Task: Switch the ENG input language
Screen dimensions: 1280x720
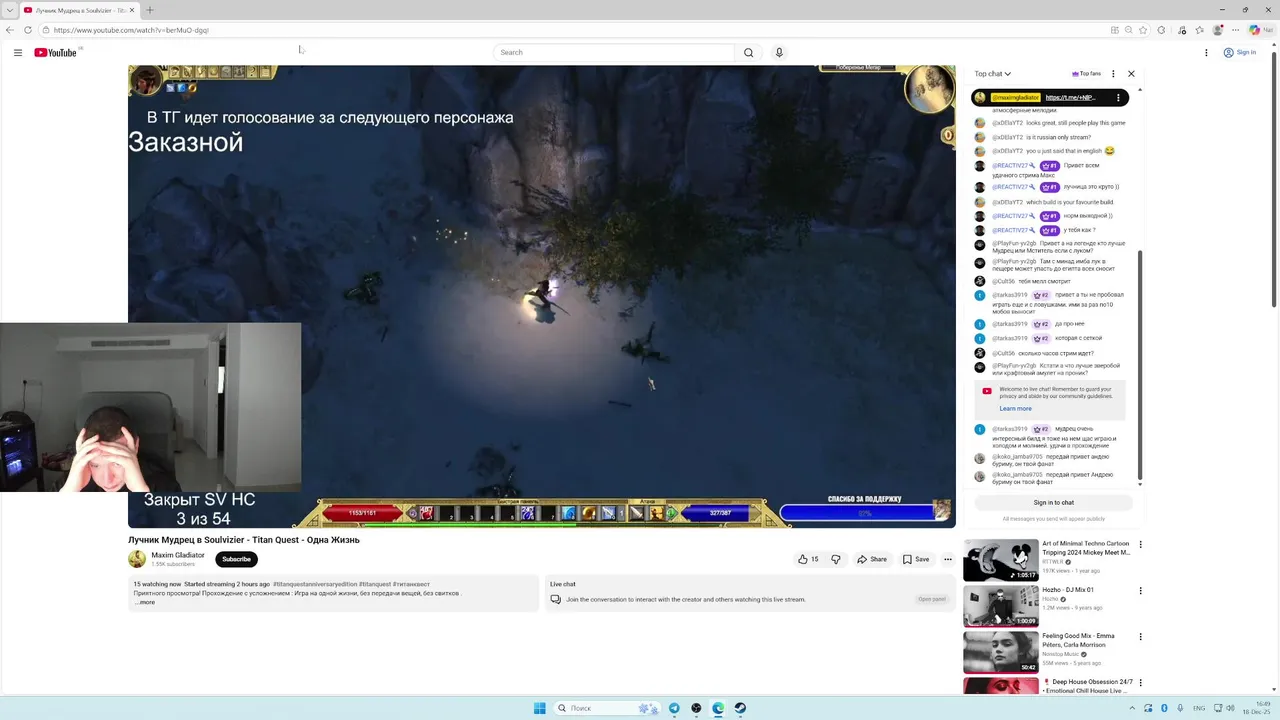Action: click(1199, 708)
